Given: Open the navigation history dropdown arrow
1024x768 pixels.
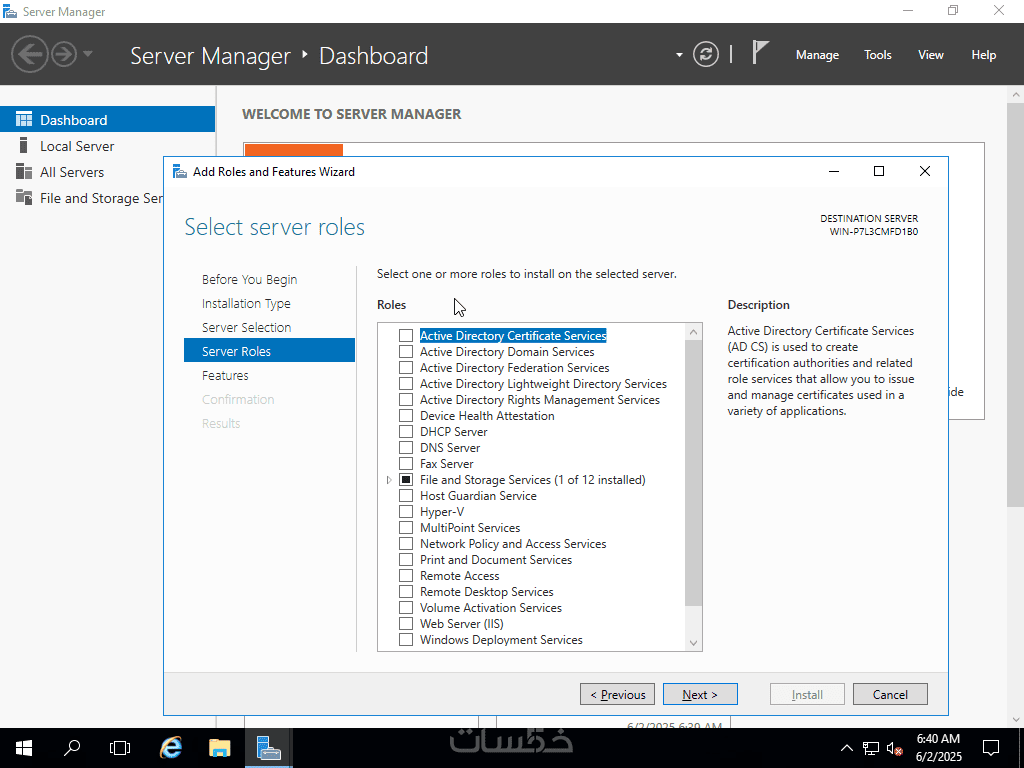Looking at the screenshot, I should coord(88,54).
